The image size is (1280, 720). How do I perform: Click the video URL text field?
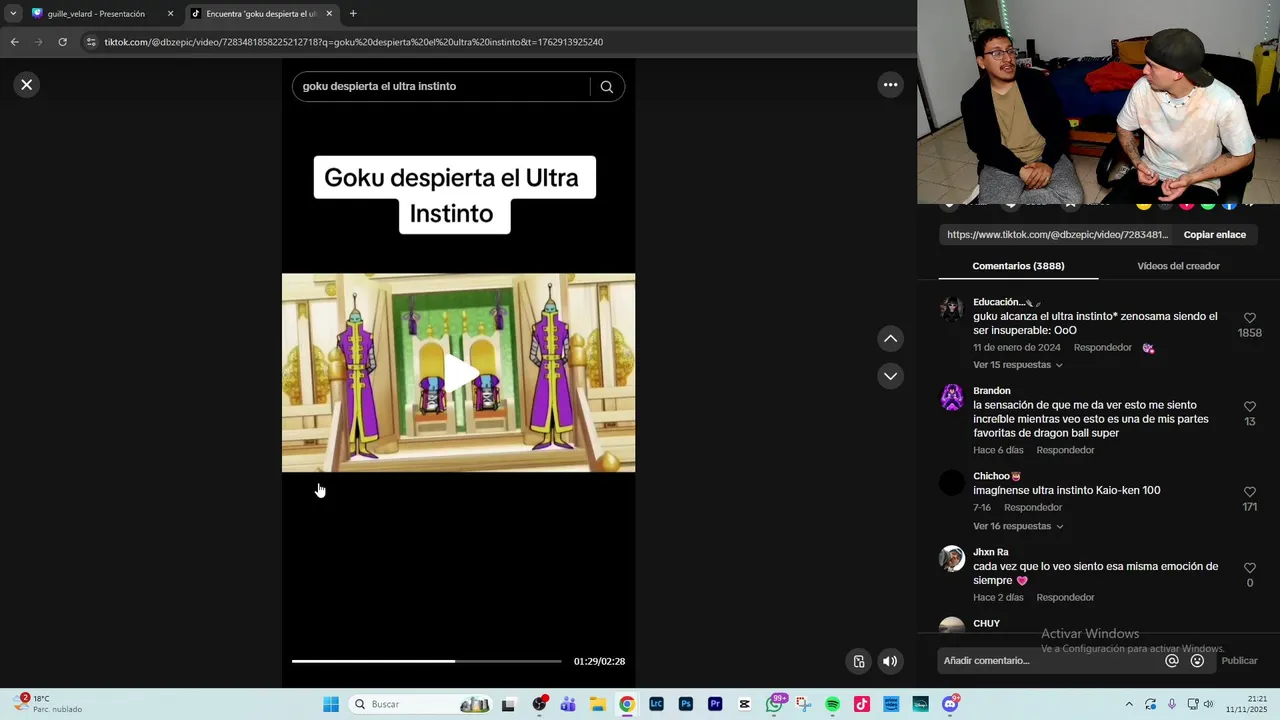[x=1057, y=235]
